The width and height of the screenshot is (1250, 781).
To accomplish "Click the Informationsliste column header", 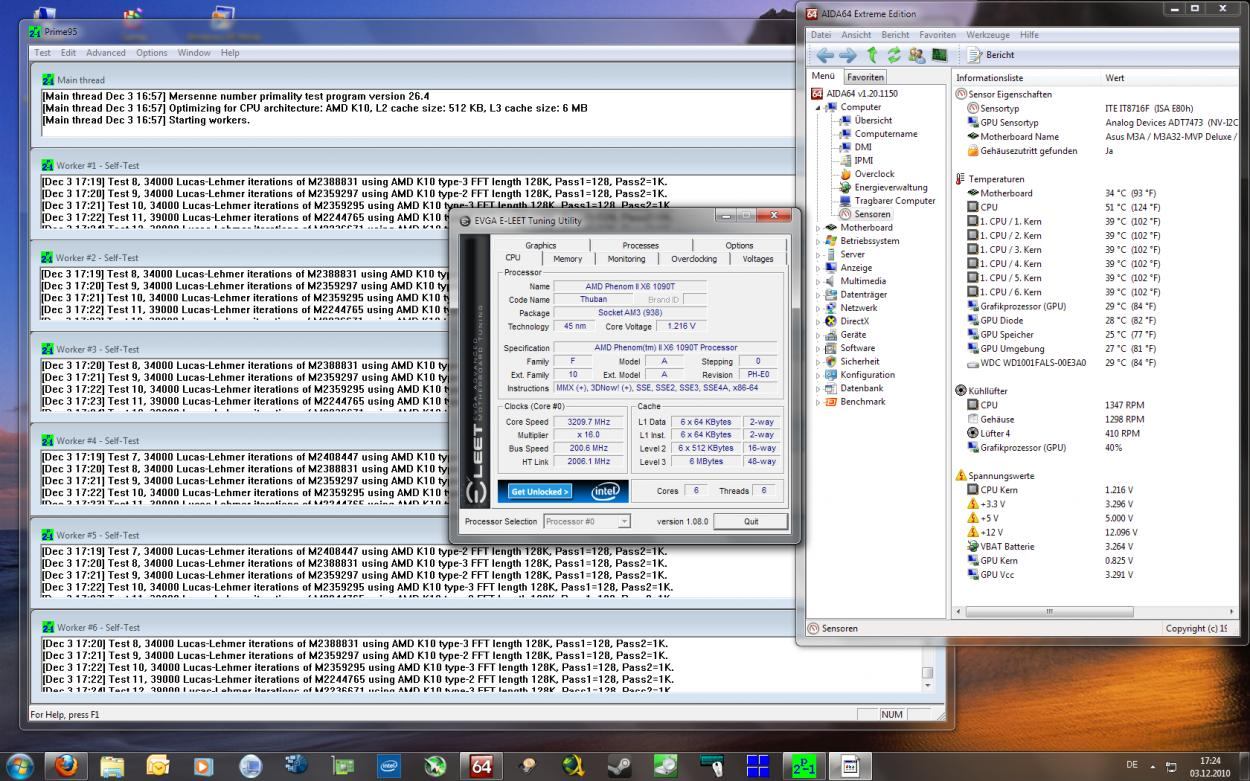I will tap(1025, 78).
